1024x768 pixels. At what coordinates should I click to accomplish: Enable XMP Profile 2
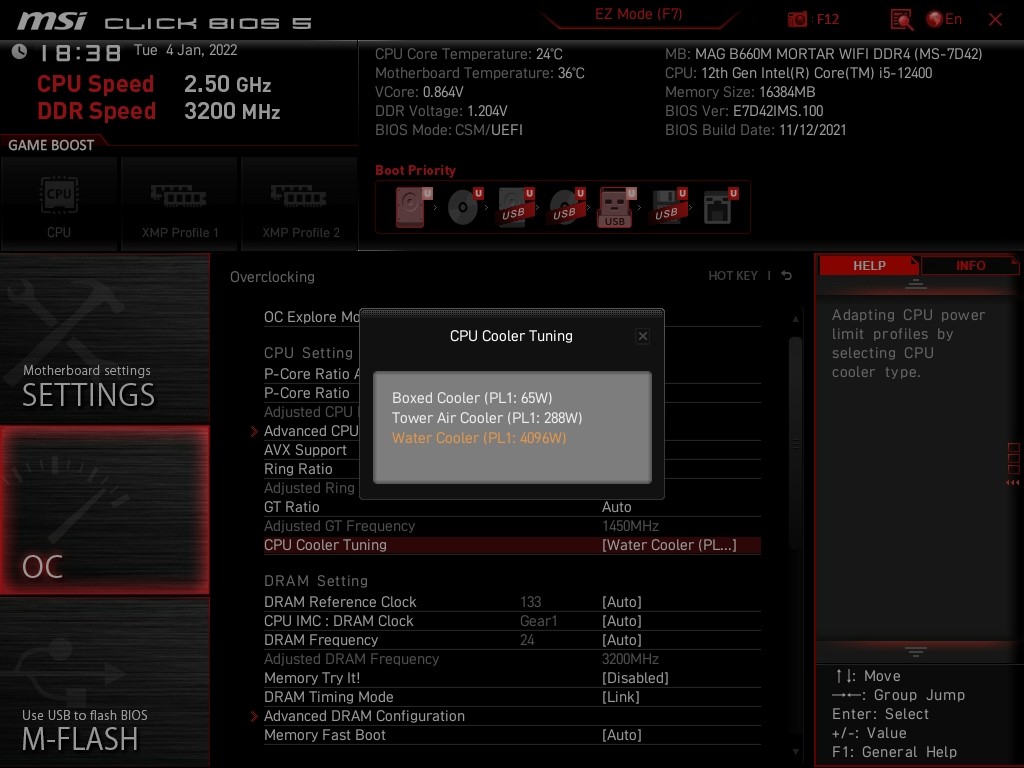300,204
